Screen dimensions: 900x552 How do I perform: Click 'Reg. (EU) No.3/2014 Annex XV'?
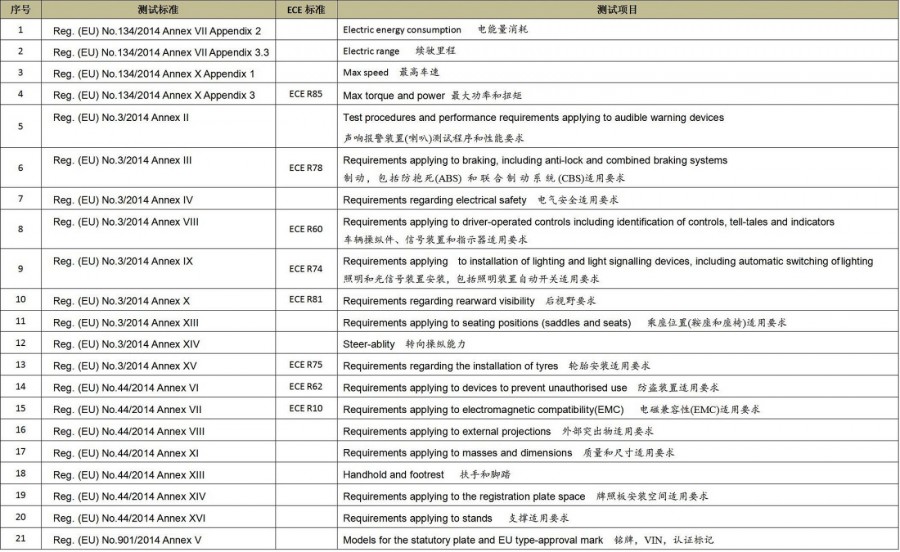(125, 366)
